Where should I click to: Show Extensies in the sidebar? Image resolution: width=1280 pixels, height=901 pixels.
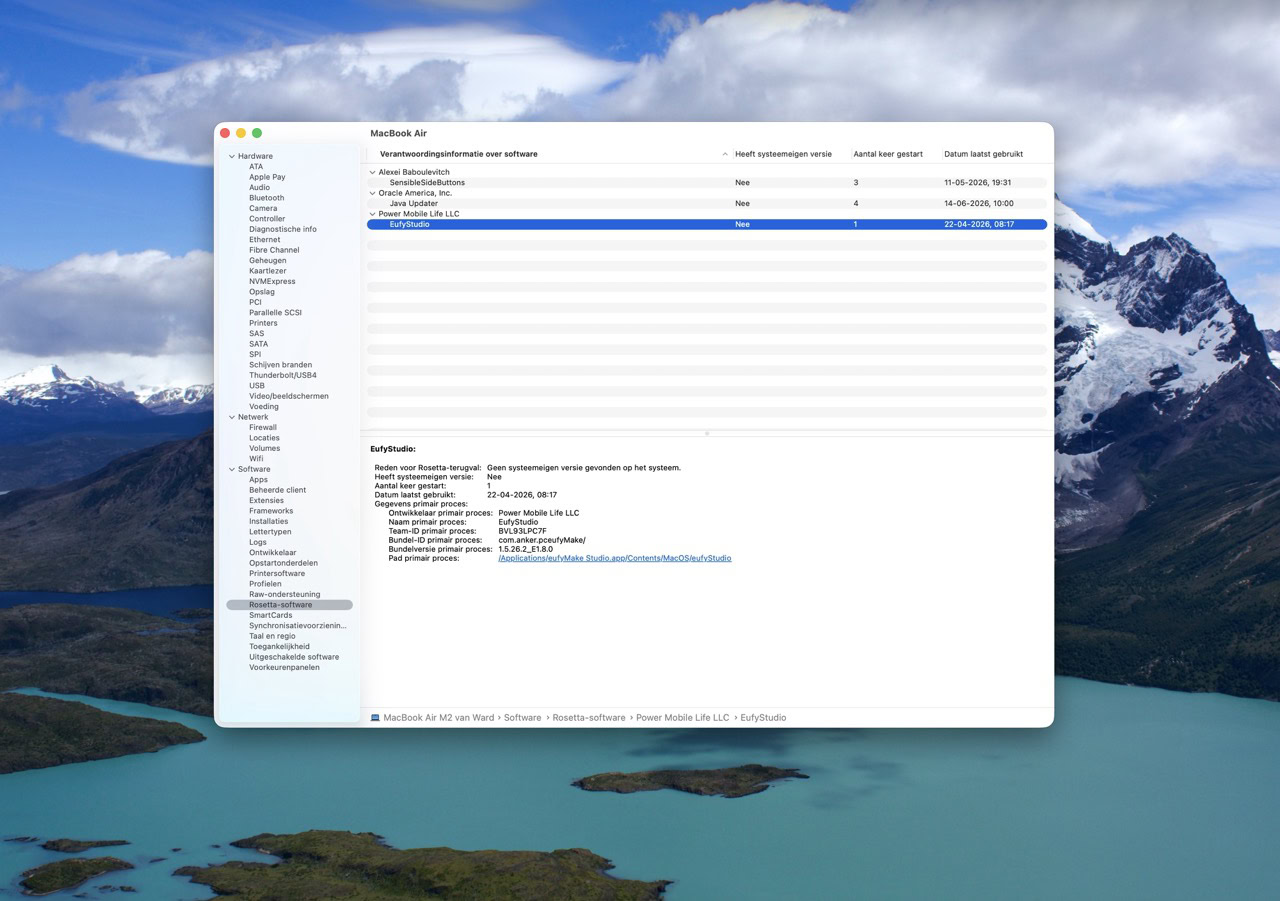[267, 501]
